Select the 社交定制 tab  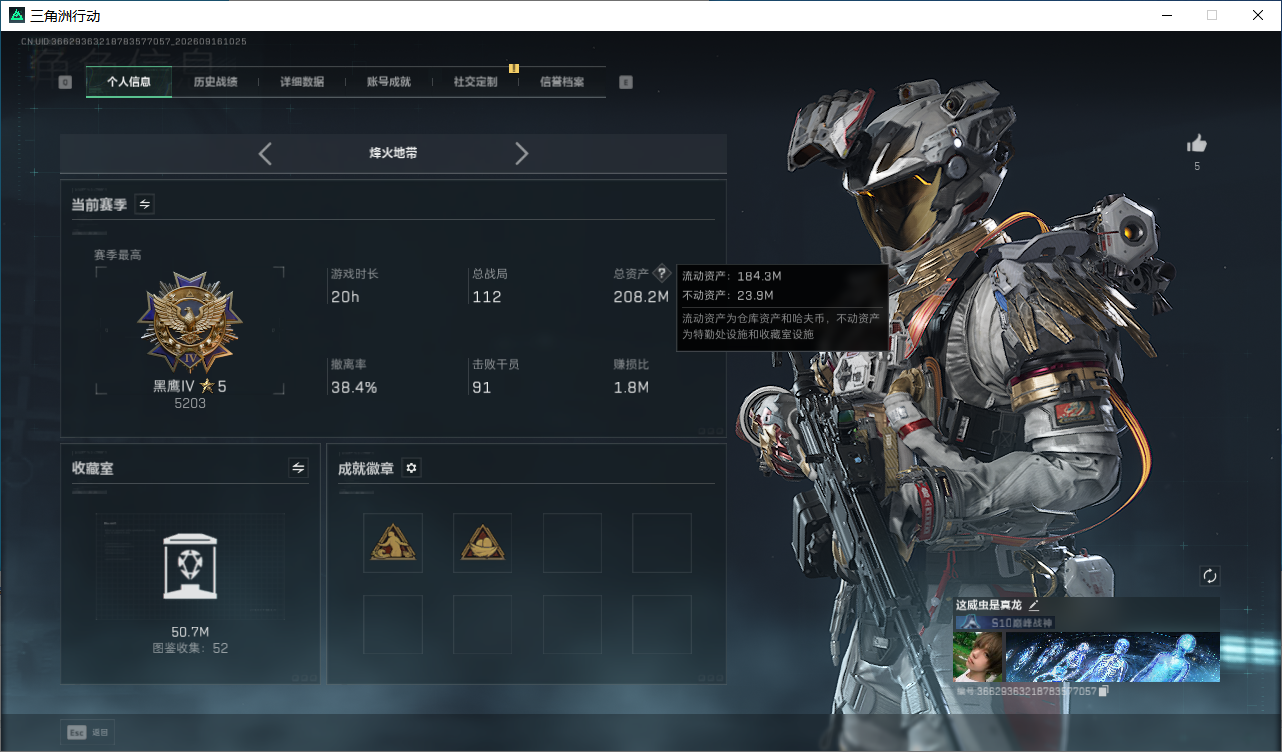pyautogui.click(x=475, y=82)
